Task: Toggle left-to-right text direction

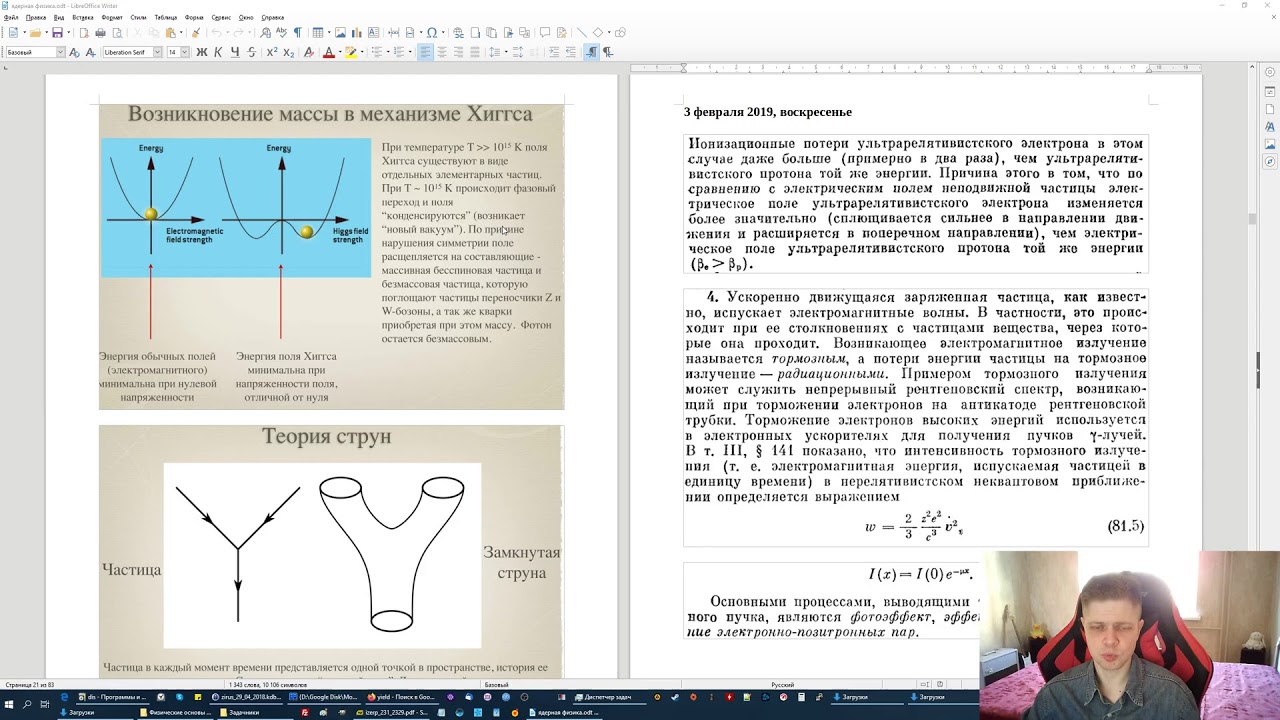Action: click(x=592, y=52)
